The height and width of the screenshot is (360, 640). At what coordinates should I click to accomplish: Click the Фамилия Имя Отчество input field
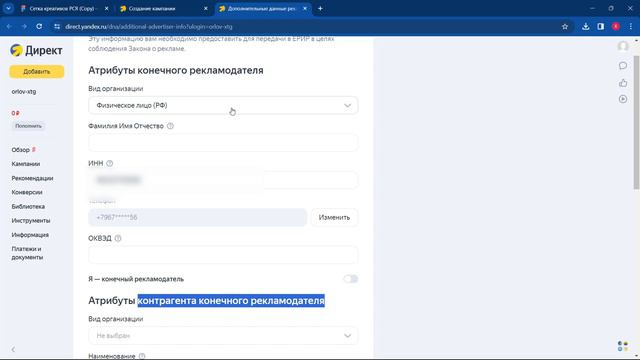tap(223, 143)
